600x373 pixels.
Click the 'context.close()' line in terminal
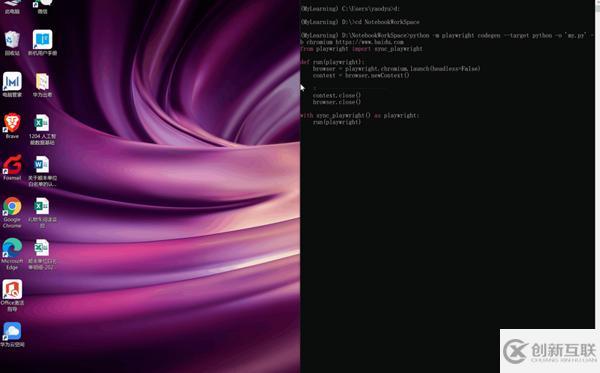(337, 95)
